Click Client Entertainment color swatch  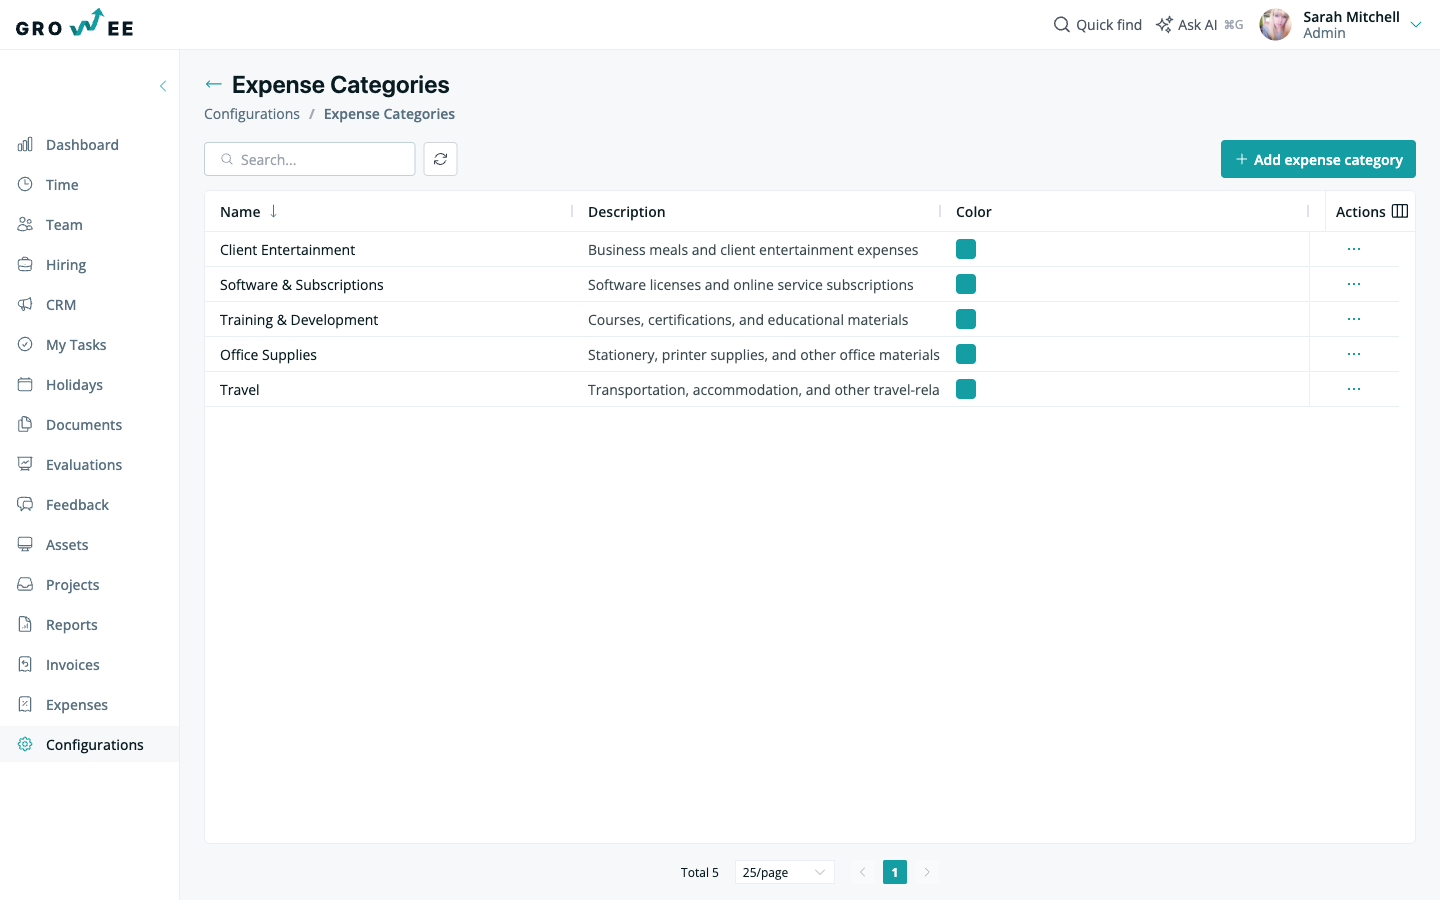[966, 249]
